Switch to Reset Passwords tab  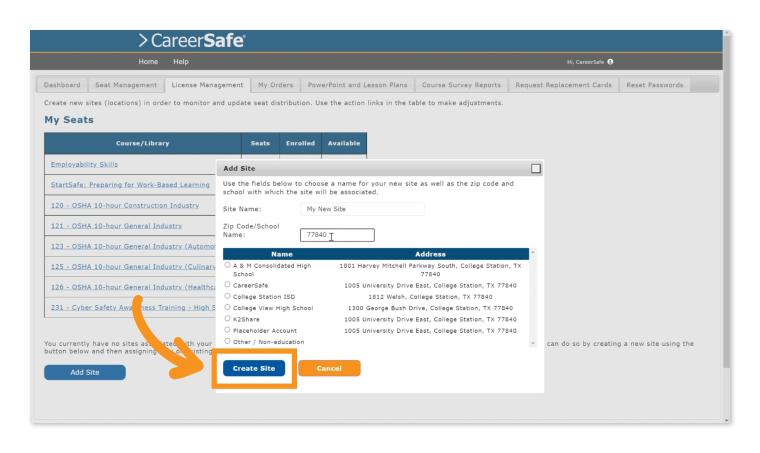654,85
